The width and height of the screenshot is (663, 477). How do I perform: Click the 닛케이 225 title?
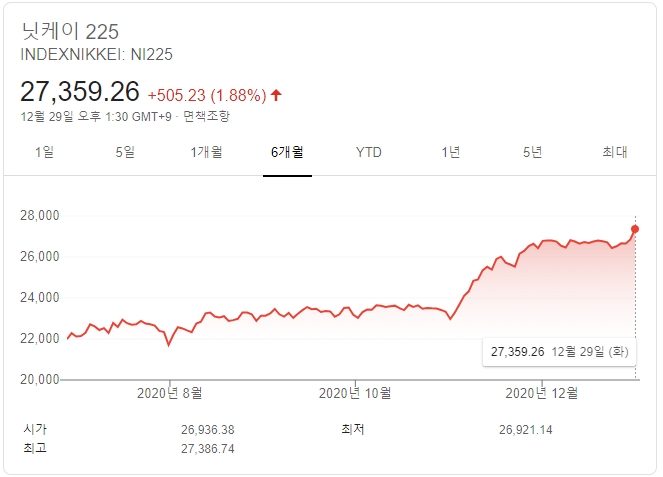coord(69,31)
